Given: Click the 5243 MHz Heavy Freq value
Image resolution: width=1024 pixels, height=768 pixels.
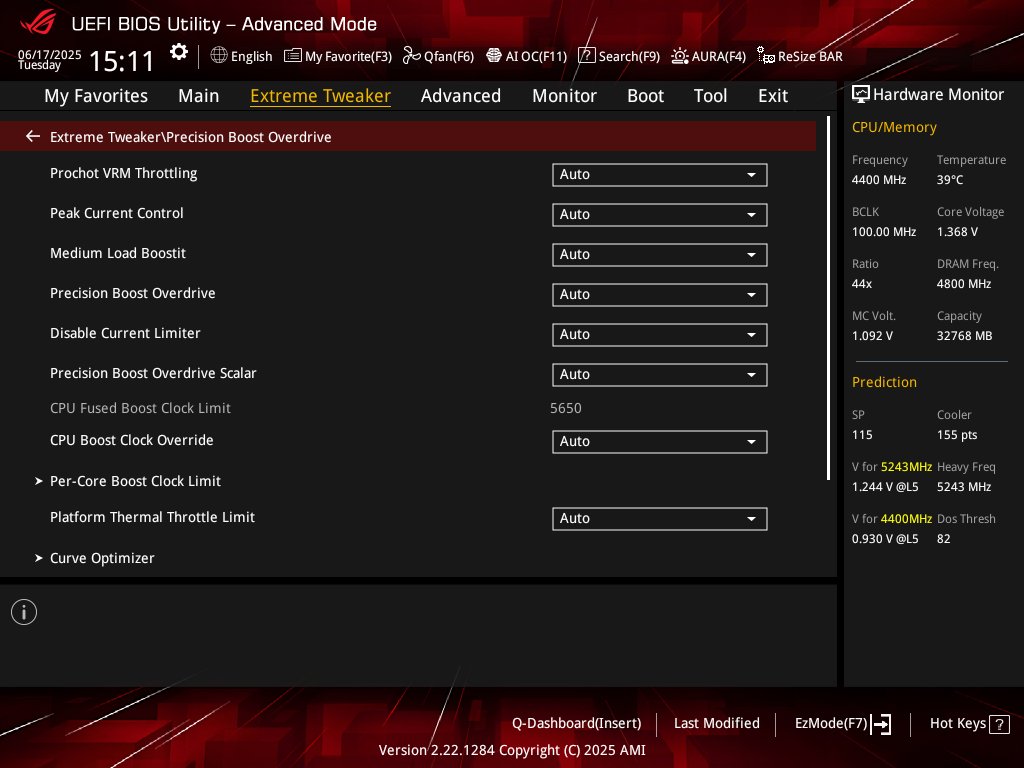Looking at the screenshot, I should [x=964, y=487].
